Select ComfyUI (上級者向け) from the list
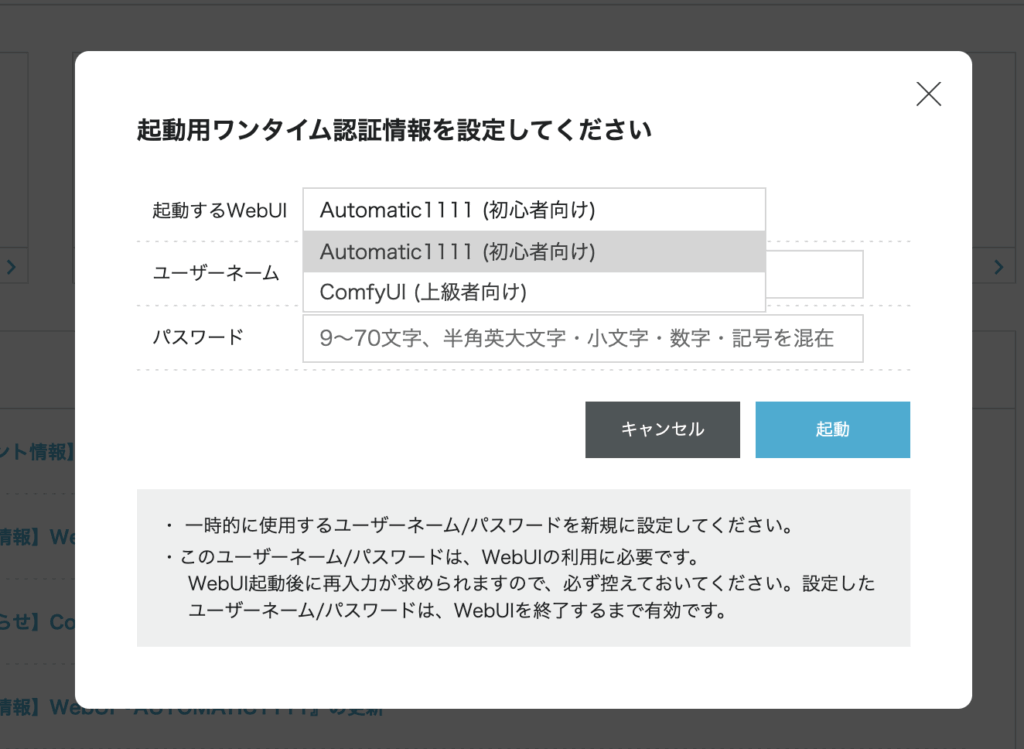1024x749 pixels. (534, 292)
